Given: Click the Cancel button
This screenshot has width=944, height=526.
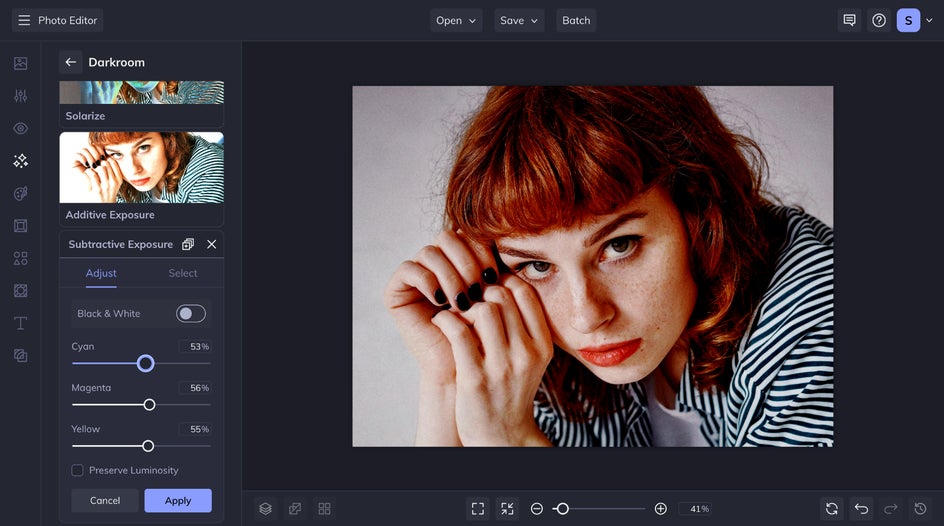Looking at the screenshot, I should [x=105, y=501].
